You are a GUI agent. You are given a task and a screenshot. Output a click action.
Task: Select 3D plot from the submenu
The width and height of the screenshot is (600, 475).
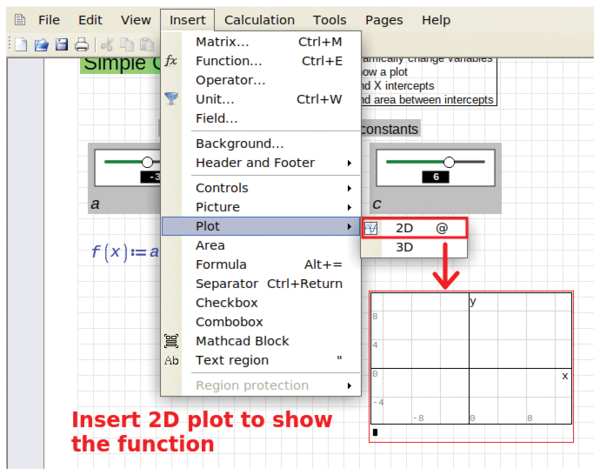[405, 247]
